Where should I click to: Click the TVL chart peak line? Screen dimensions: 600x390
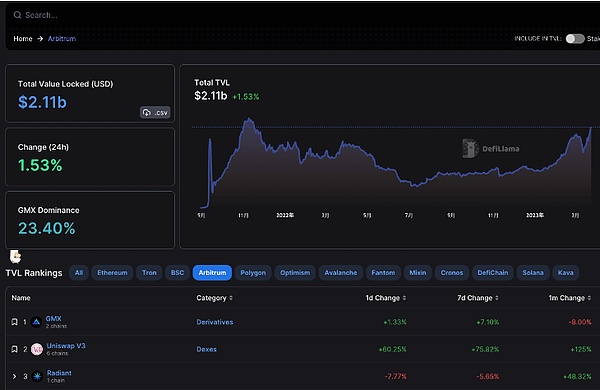click(x=249, y=119)
